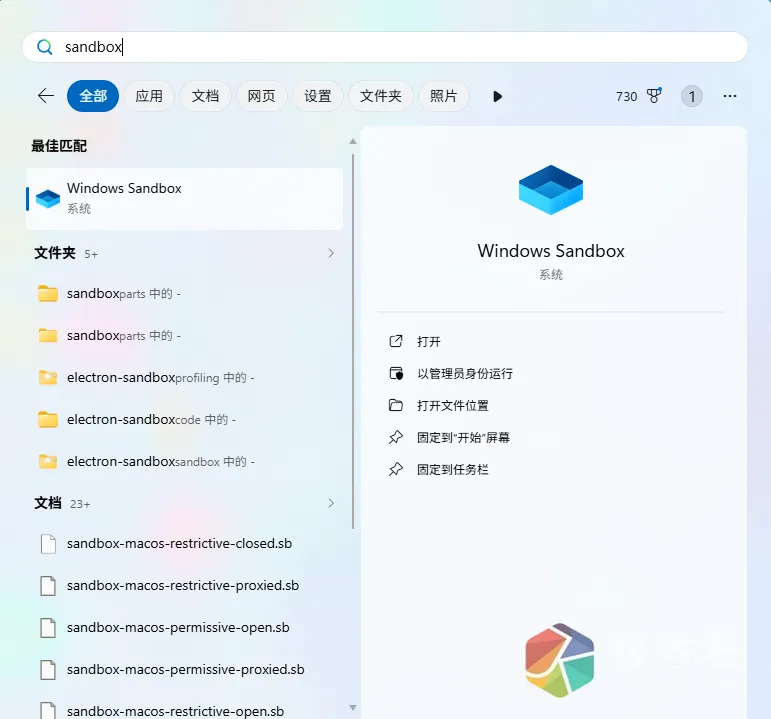Open the rewards trophy icon

click(654, 96)
